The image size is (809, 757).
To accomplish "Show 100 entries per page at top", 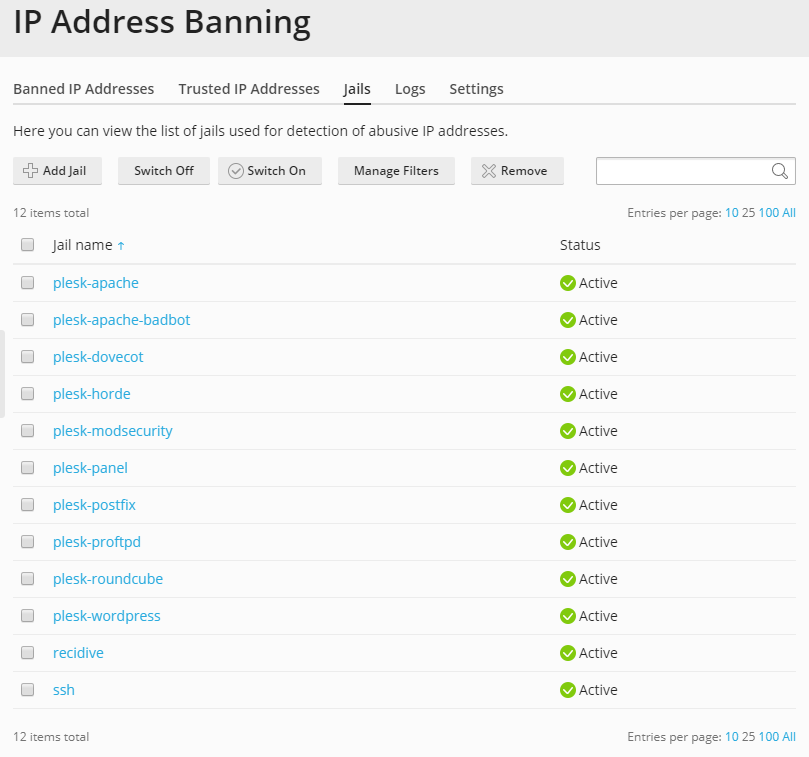I will click(x=769, y=213).
